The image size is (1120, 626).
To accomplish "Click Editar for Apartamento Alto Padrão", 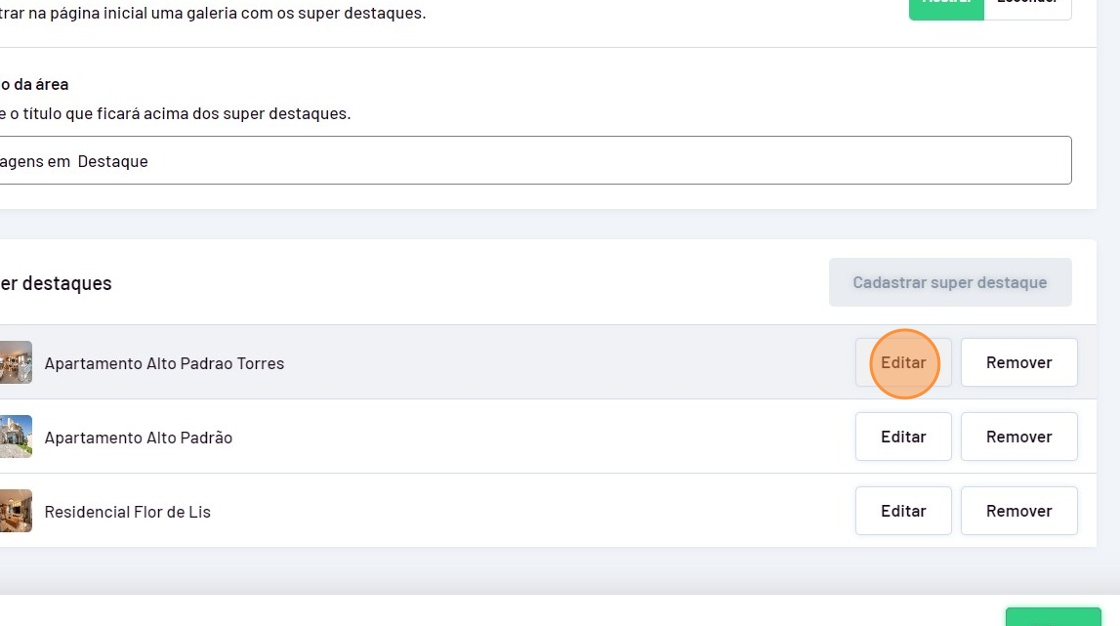I will click(903, 436).
